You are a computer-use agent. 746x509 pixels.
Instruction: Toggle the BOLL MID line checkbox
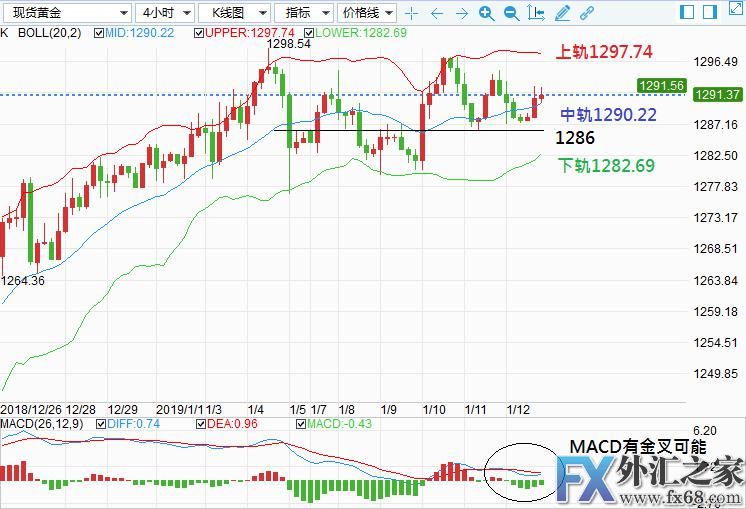tap(99, 33)
